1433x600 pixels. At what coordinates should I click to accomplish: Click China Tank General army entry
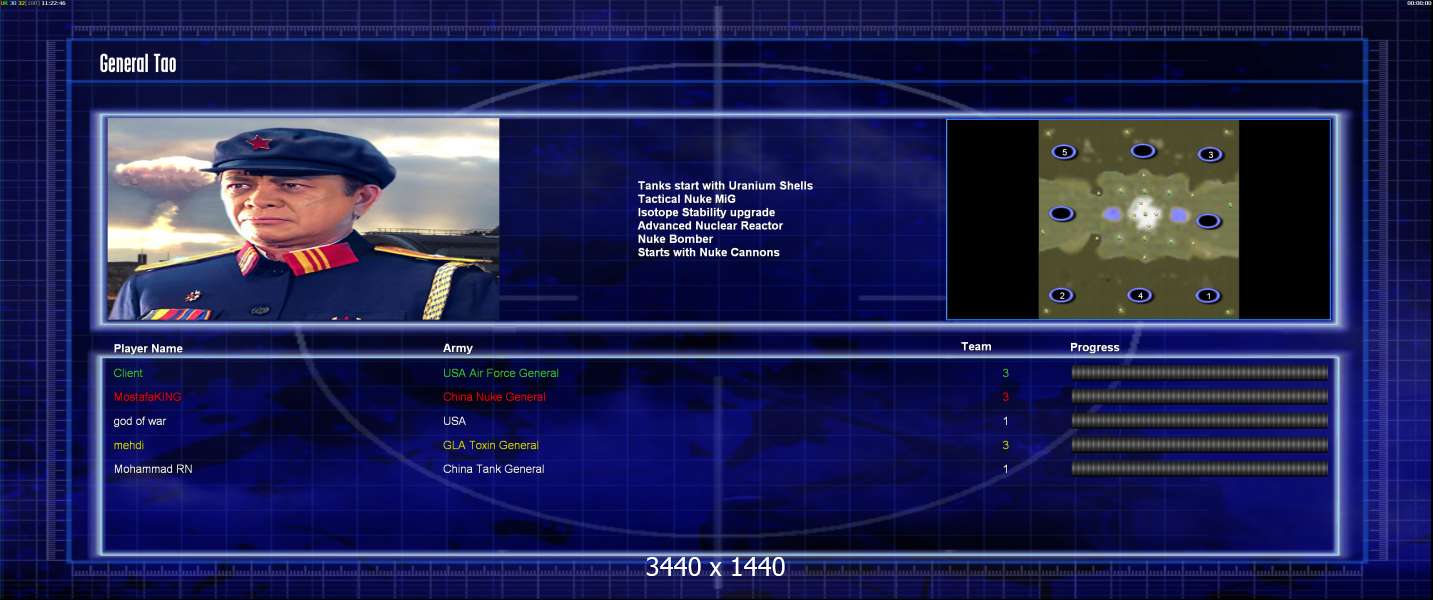pyautogui.click(x=494, y=469)
